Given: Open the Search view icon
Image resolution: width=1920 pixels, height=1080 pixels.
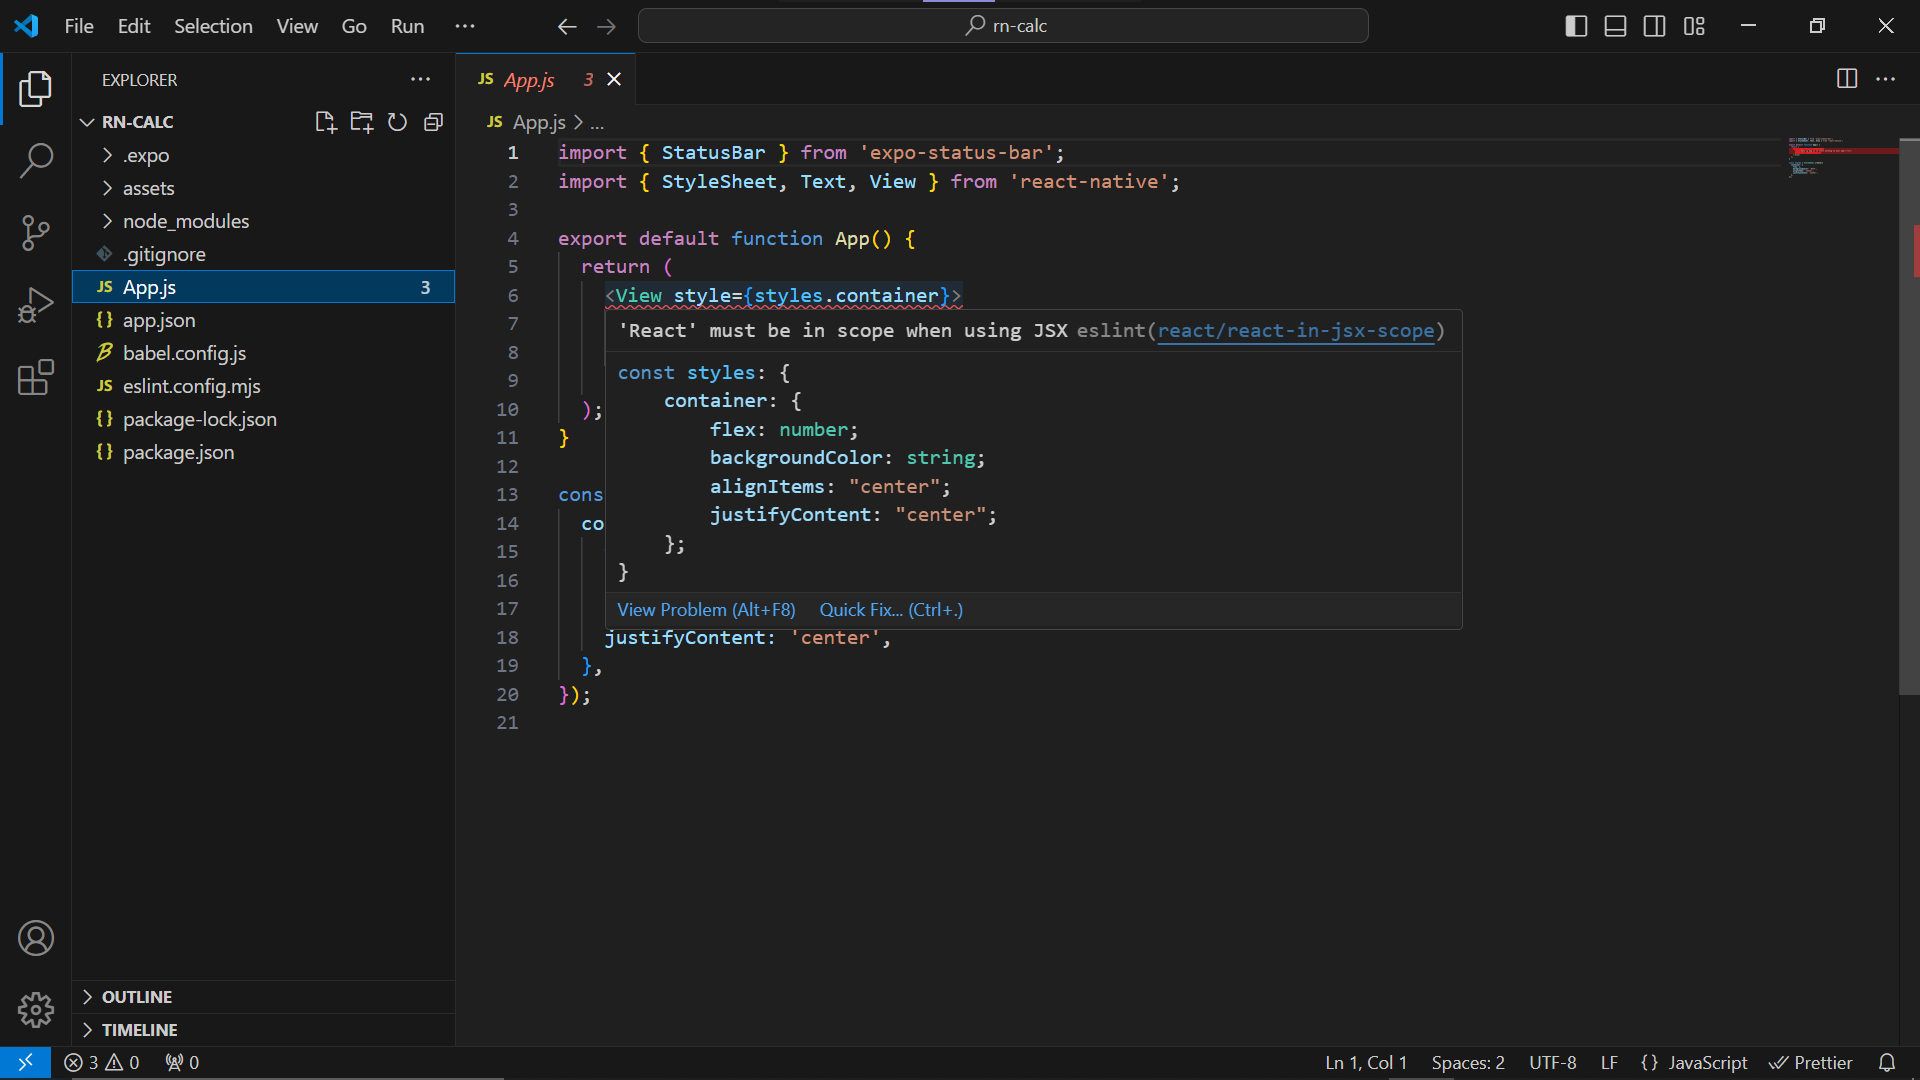Looking at the screenshot, I should [x=36, y=160].
